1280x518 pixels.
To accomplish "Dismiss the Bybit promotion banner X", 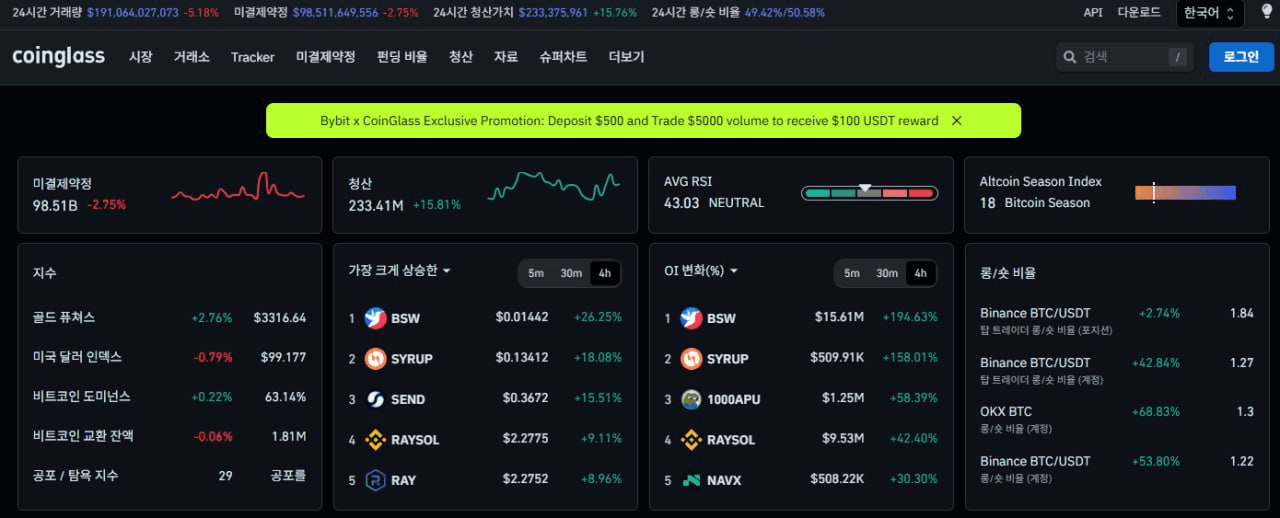I will [956, 121].
